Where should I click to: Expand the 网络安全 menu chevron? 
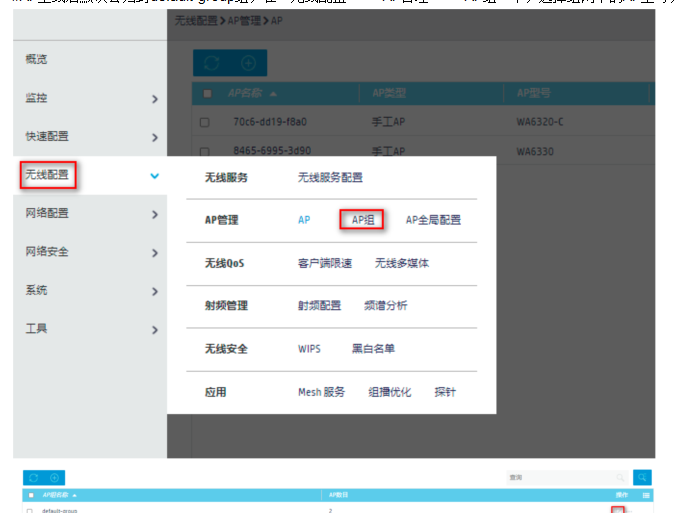click(x=155, y=253)
